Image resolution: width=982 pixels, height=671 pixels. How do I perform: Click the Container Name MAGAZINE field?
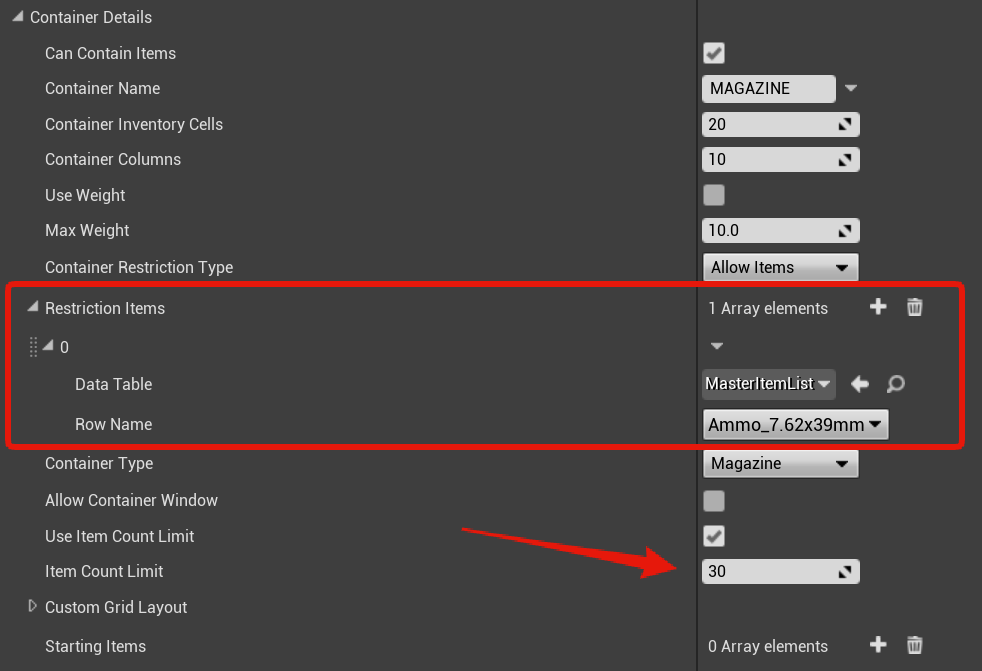tap(768, 88)
